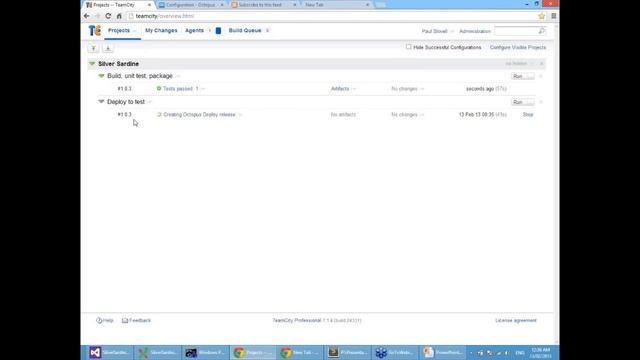Switch to Configuration - Octopus browser tab
This screenshot has height=360, width=640.
[x=191, y=5]
